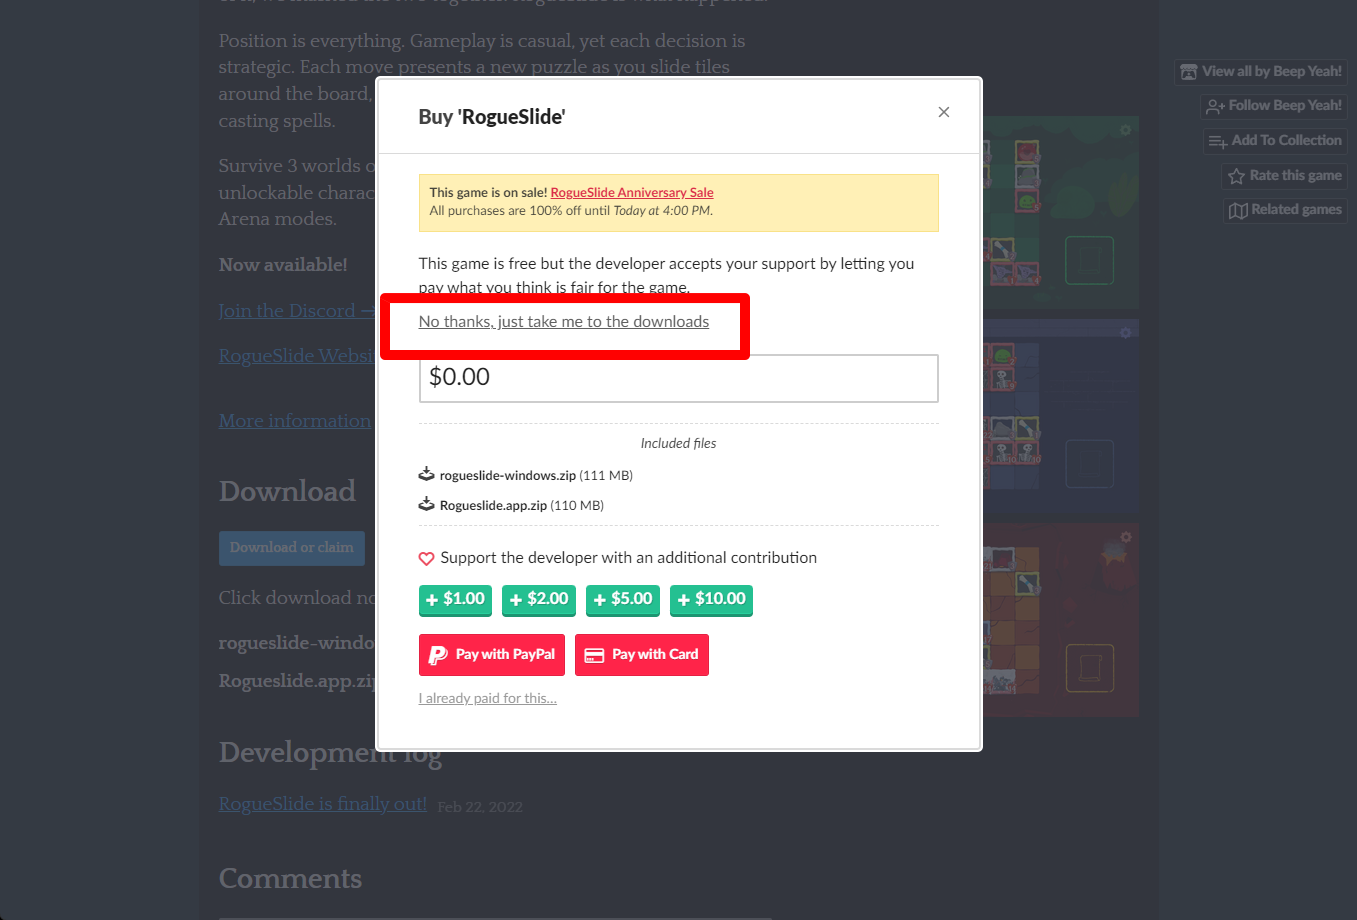
Task: Open 'RogueSlide is finally out!' devlog post
Action: [323, 804]
